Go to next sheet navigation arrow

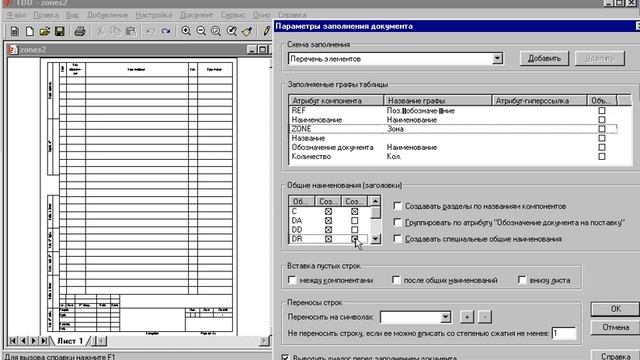(x=33, y=340)
